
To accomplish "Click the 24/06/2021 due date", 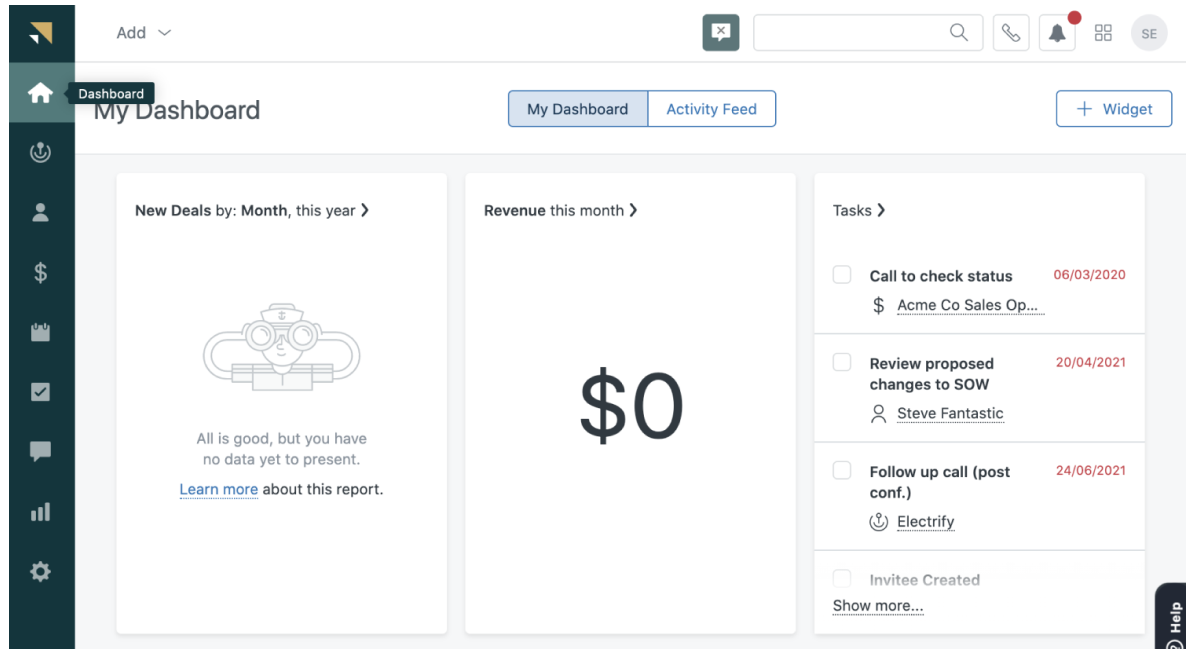I will coord(1091,470).
